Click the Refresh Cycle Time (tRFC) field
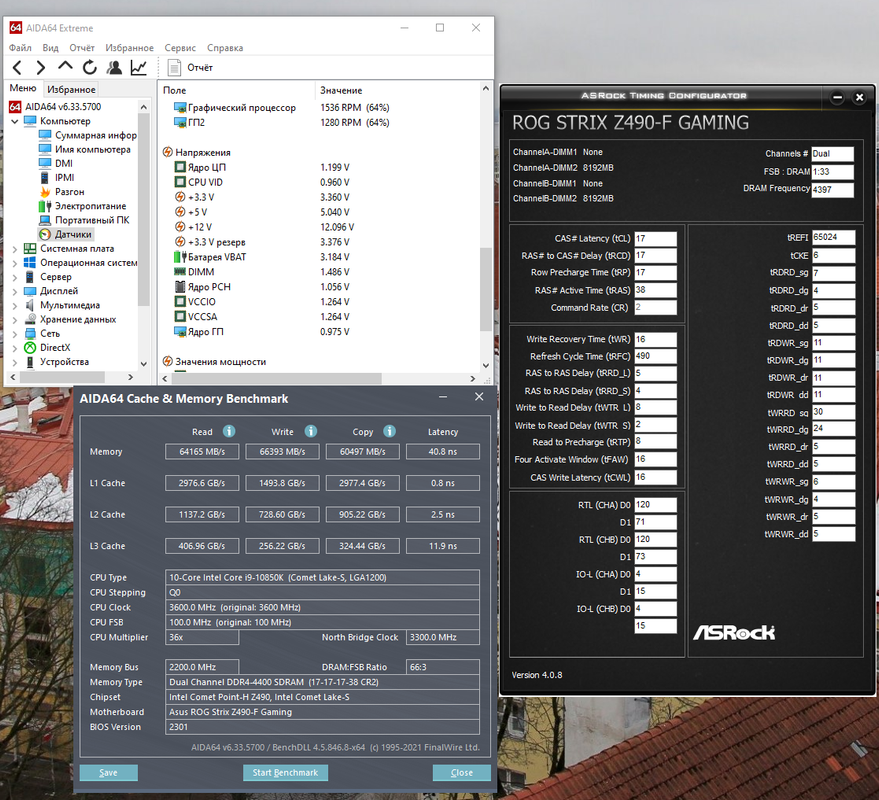 (655, 357)
